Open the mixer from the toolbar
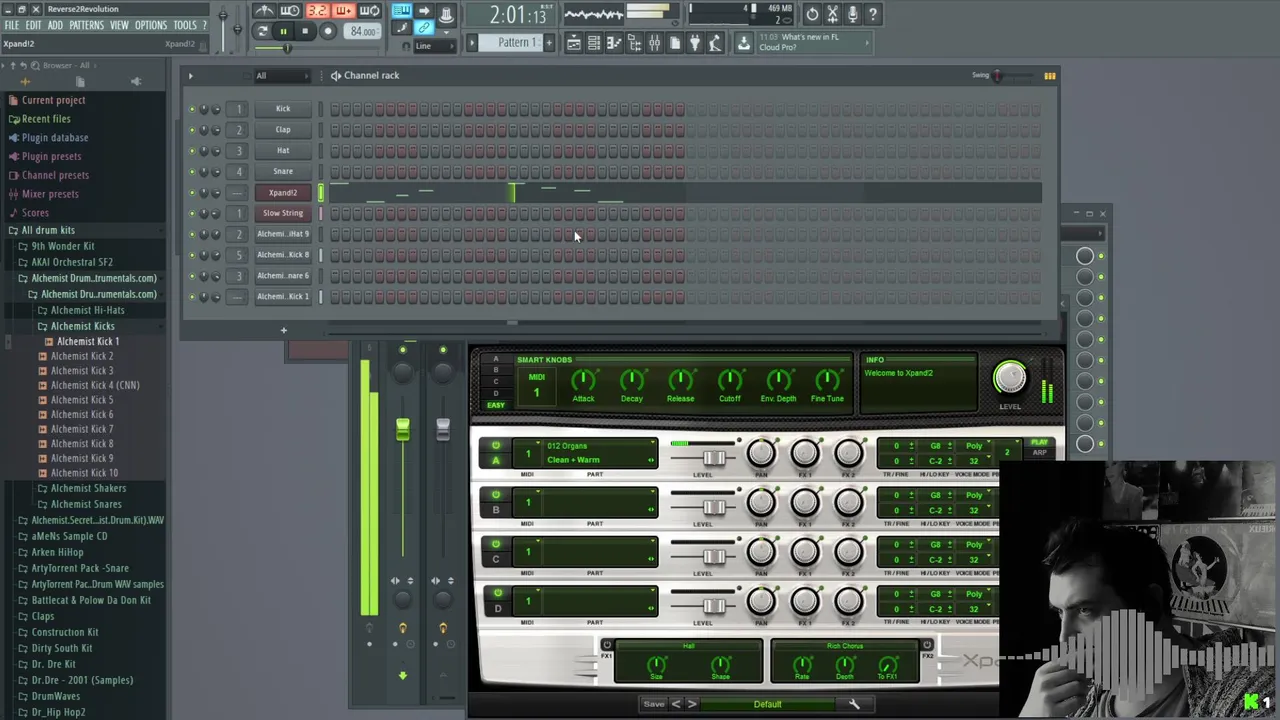Viewport: 1280px width, 720px height. [654, 43]
